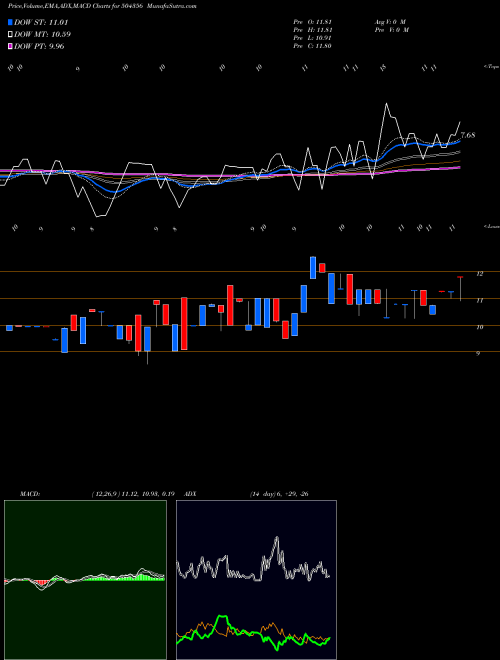Click the 'Pre H: 11.81' value
Viewport: 500px width, 660px height.
pos(313,30)
